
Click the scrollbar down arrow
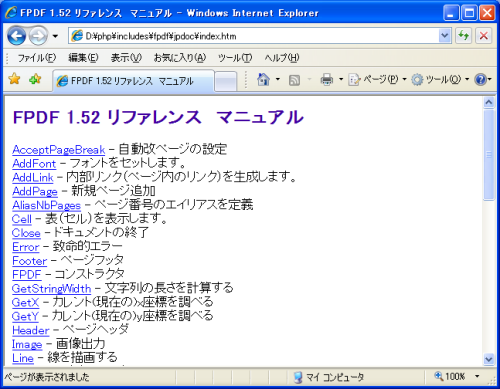489,359
